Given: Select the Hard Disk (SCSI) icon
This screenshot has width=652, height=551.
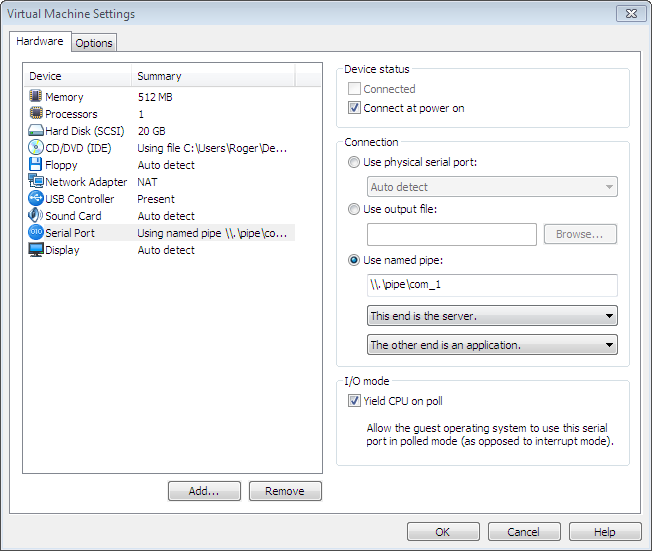Looking at the screenshot, I should coord(36,131).
